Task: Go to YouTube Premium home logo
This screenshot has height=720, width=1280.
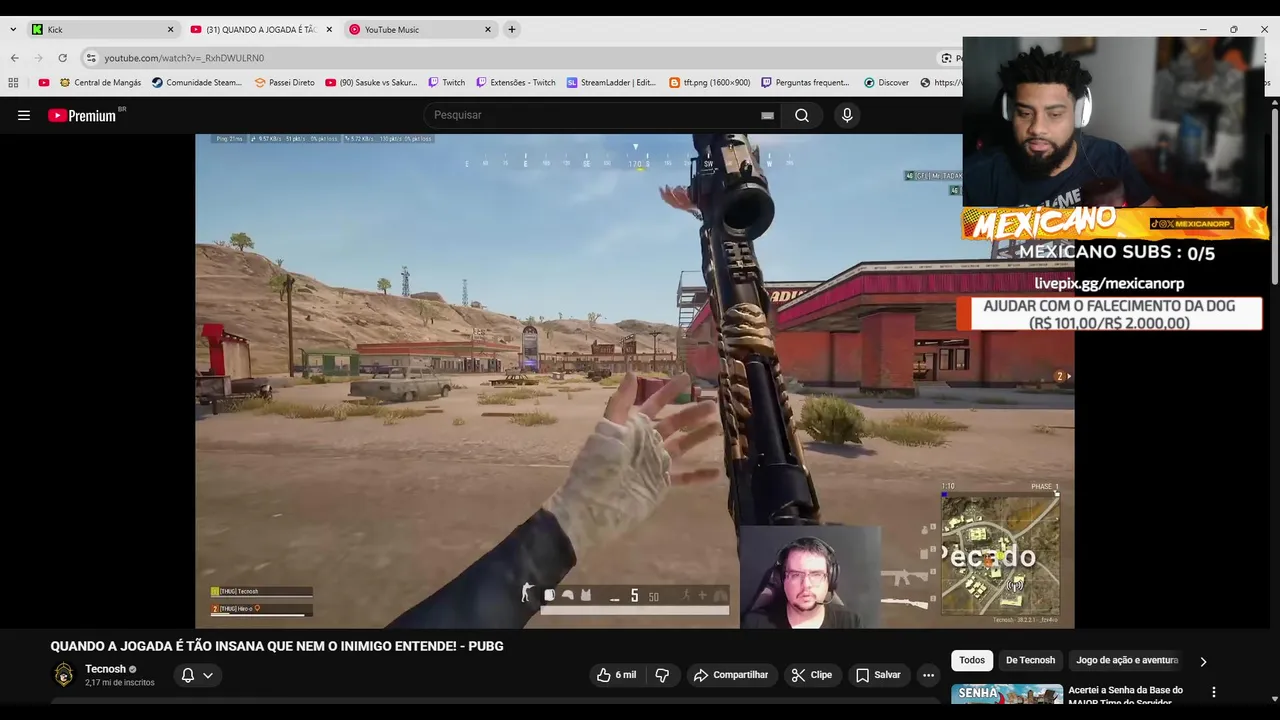Action: [x=82, y=115]
